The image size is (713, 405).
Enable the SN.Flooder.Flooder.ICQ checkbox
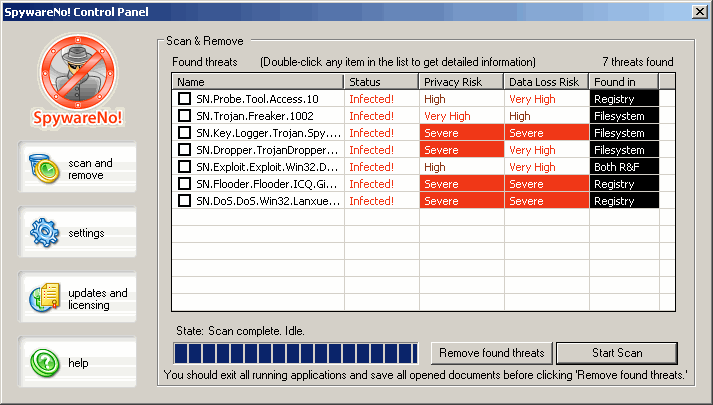click(x=184, y=184)
